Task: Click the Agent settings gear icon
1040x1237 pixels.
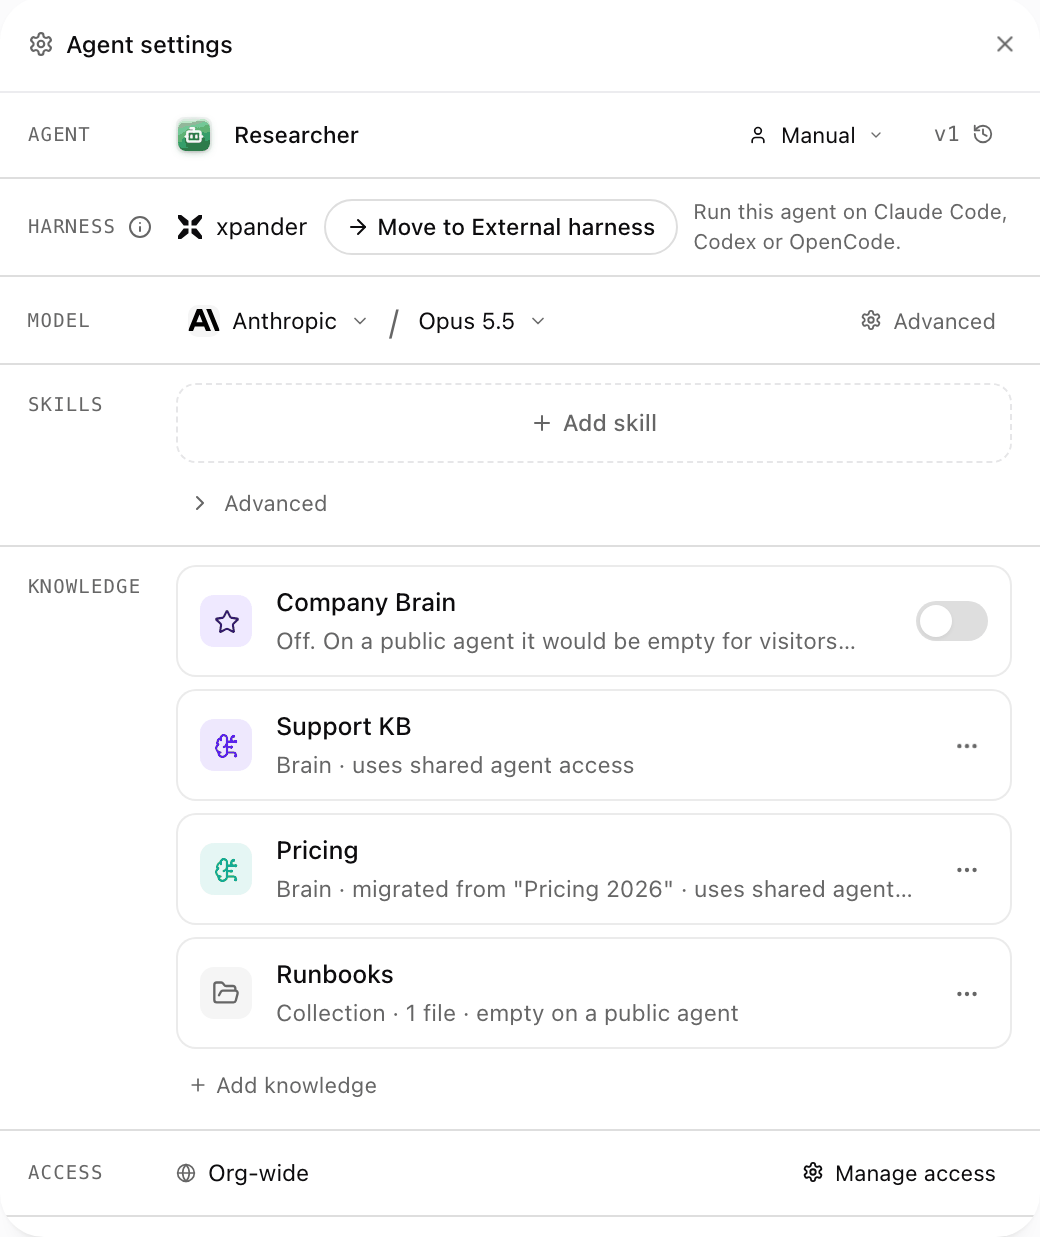Action: (41, 44)
